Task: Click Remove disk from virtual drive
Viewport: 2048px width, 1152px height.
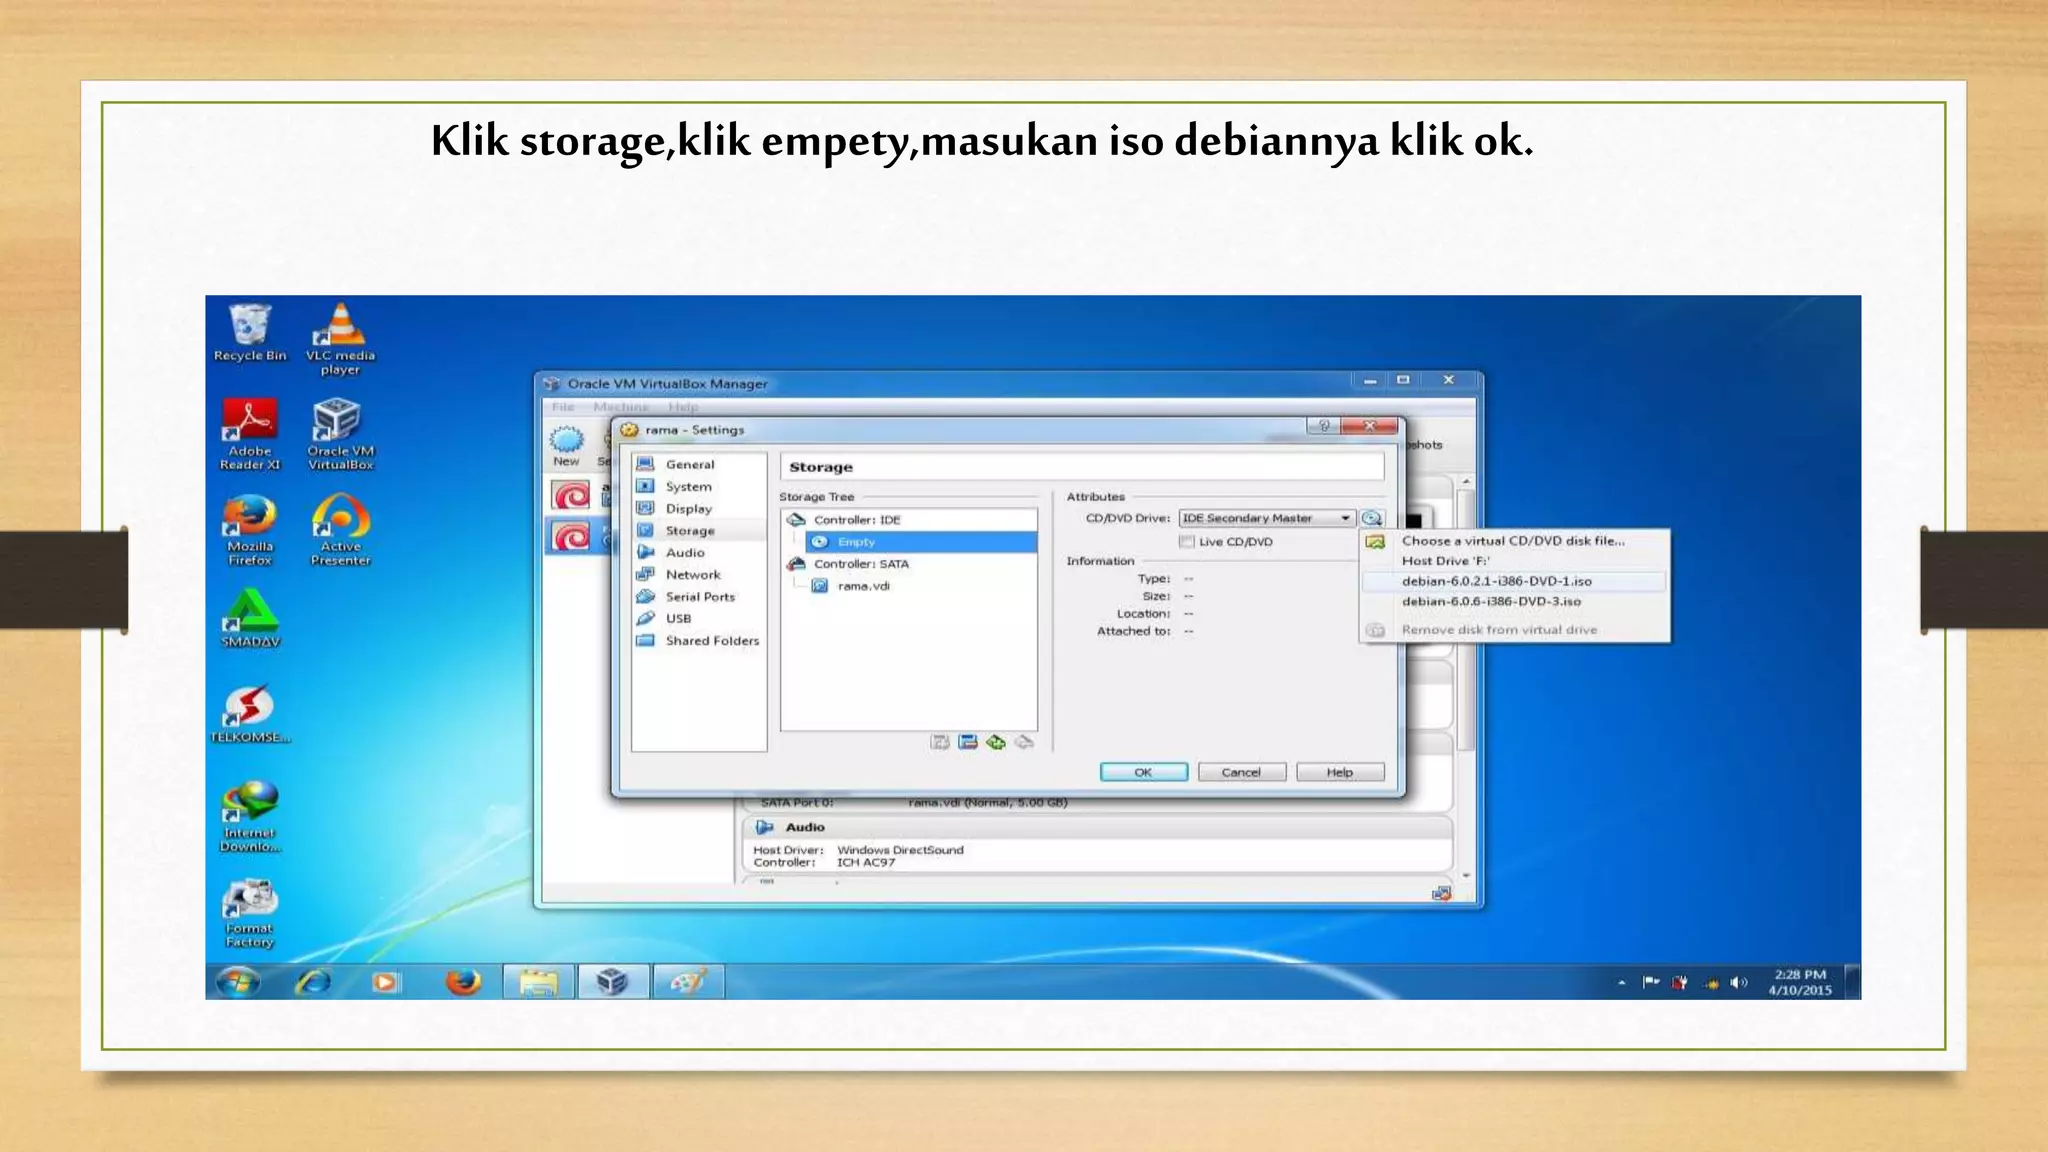Action: (1514, 630)
